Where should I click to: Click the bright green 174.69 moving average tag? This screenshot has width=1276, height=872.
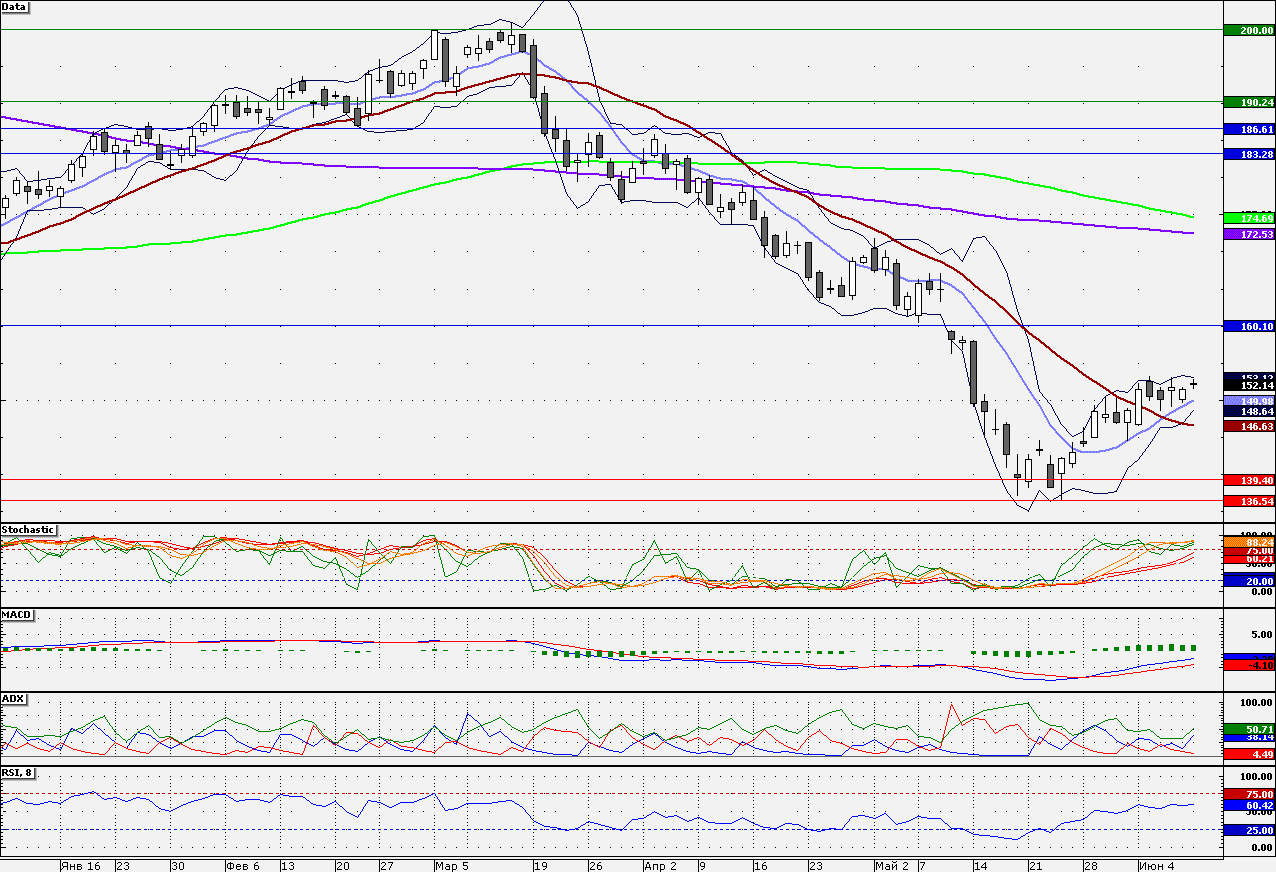(x=1249, y=218)
